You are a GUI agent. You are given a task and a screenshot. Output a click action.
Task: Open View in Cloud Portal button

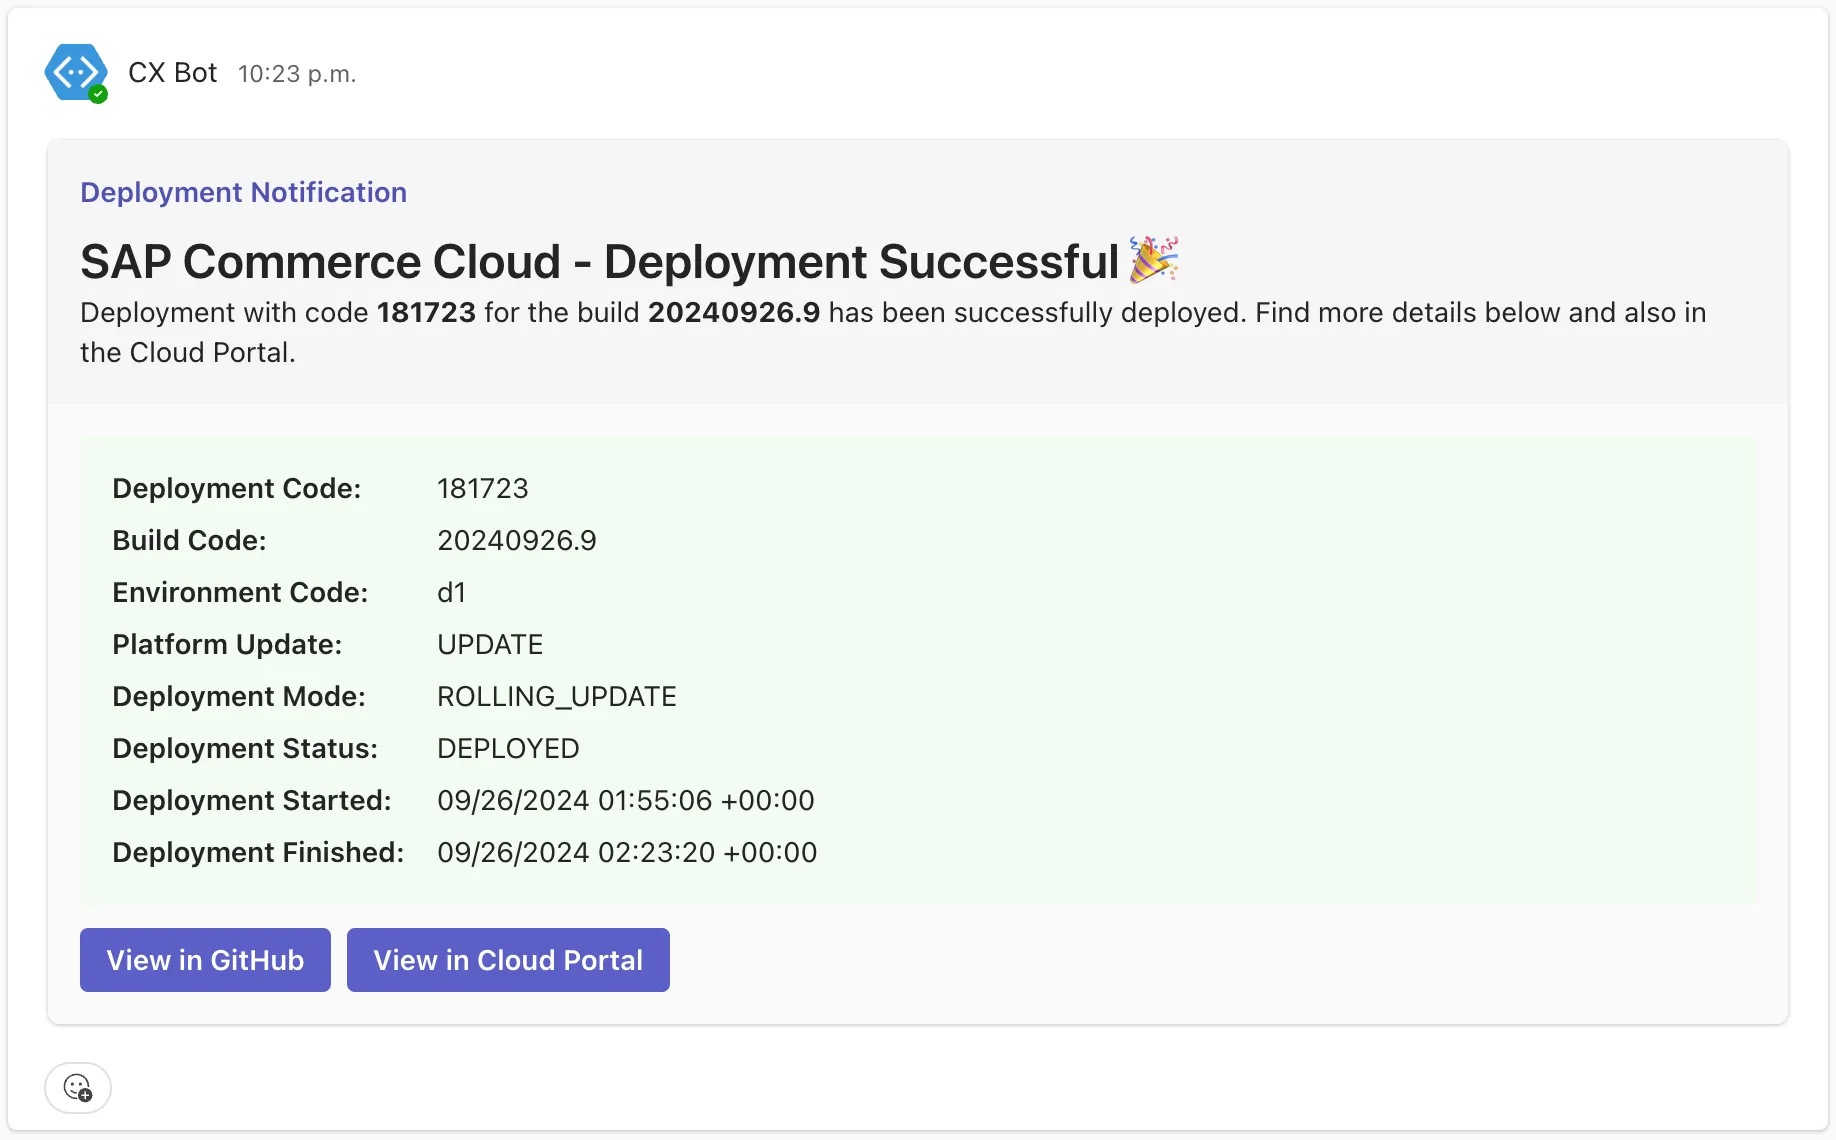tap(508, 960)
